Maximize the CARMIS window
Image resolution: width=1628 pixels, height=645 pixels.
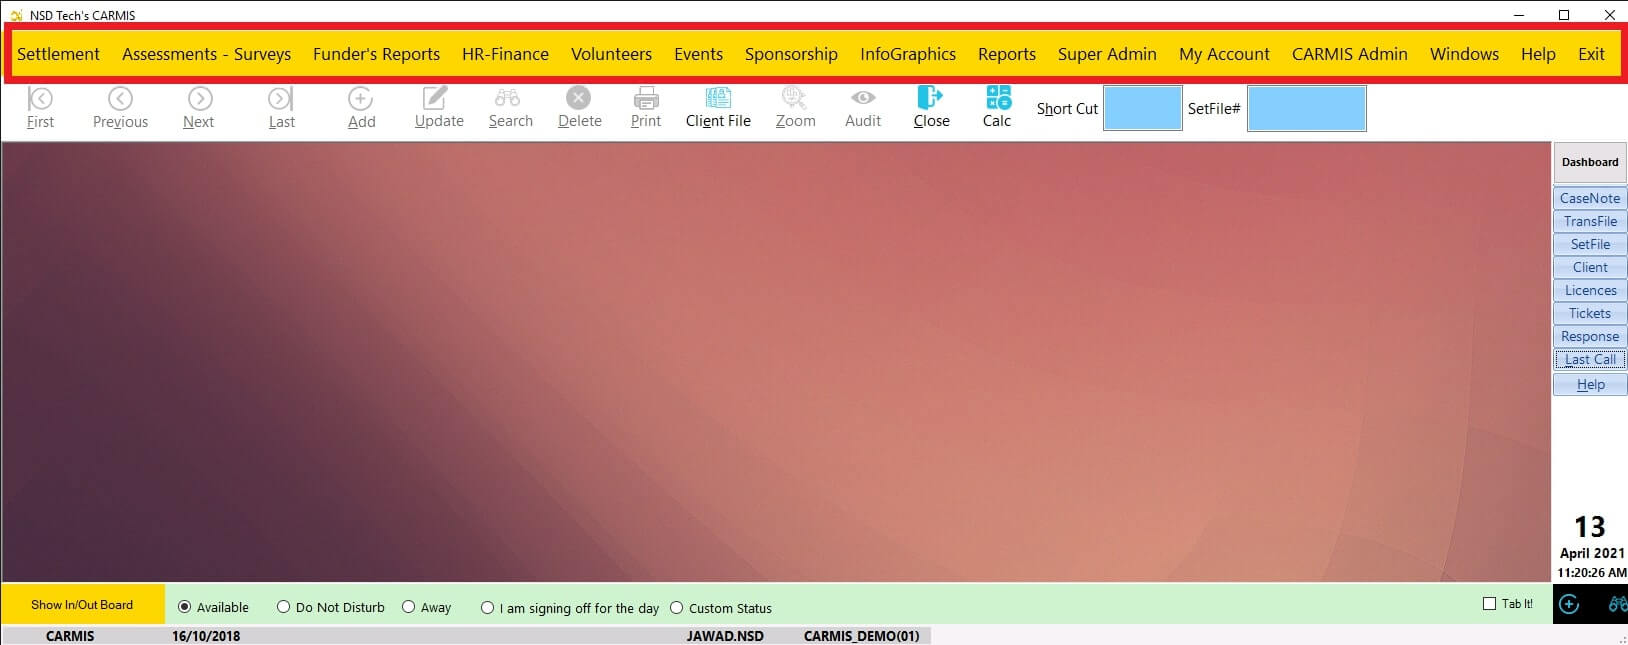coord(1564,14)
